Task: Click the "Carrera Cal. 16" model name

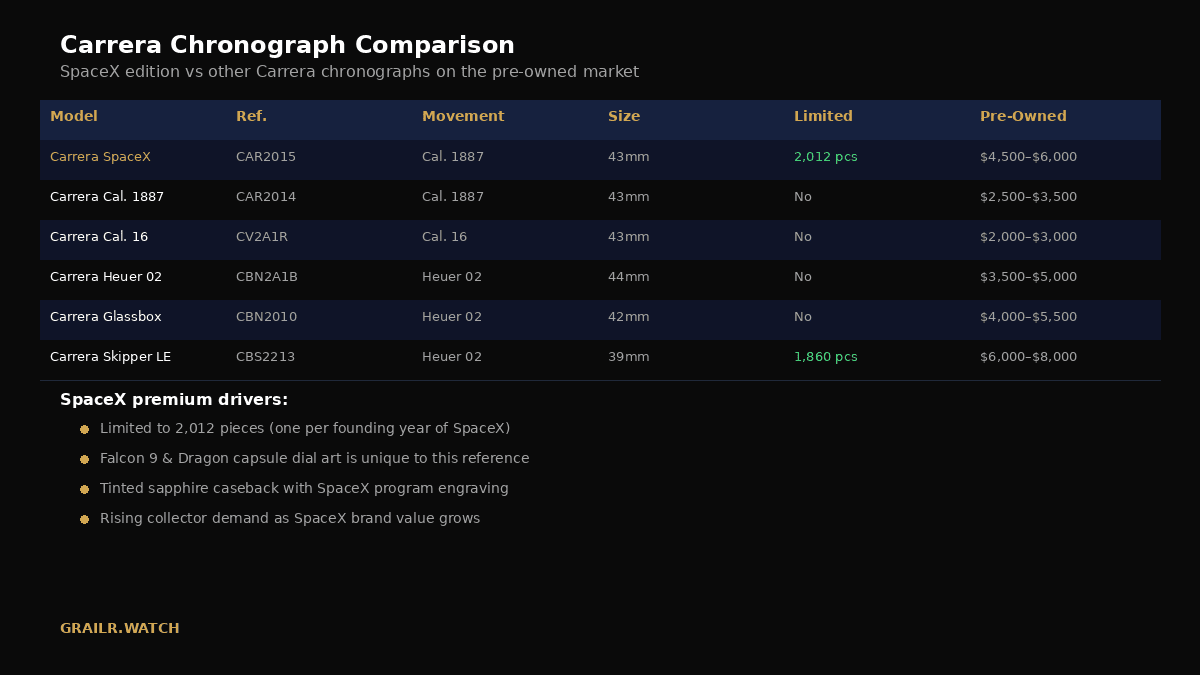Action: tap(99, 237)
